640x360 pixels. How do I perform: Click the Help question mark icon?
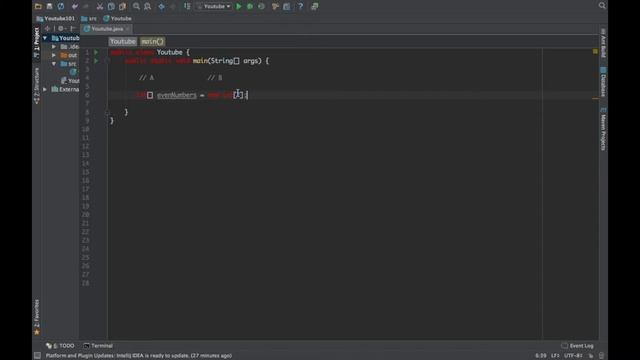click(300, 7)
